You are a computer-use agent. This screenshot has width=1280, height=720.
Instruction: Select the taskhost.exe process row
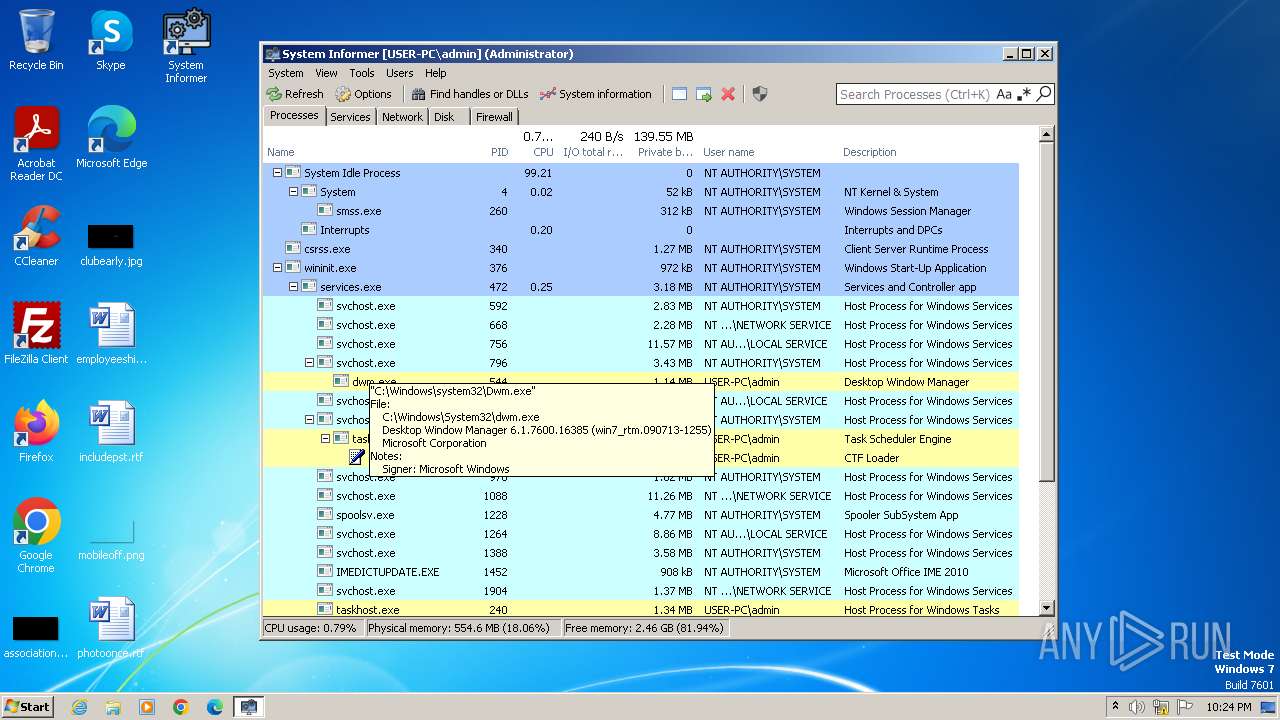tap(641, 610)
